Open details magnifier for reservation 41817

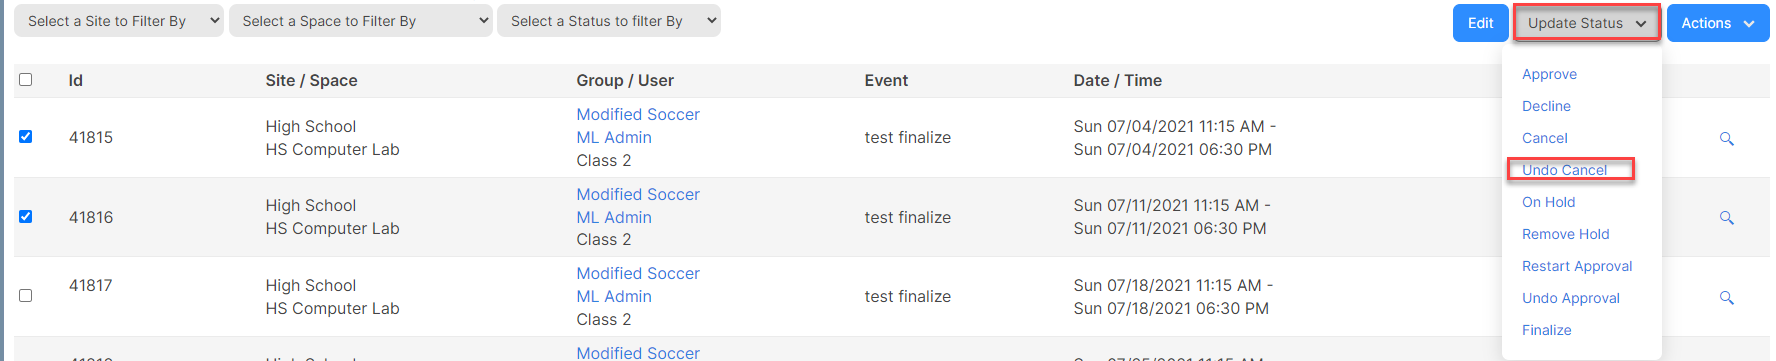coord(1726,297)
